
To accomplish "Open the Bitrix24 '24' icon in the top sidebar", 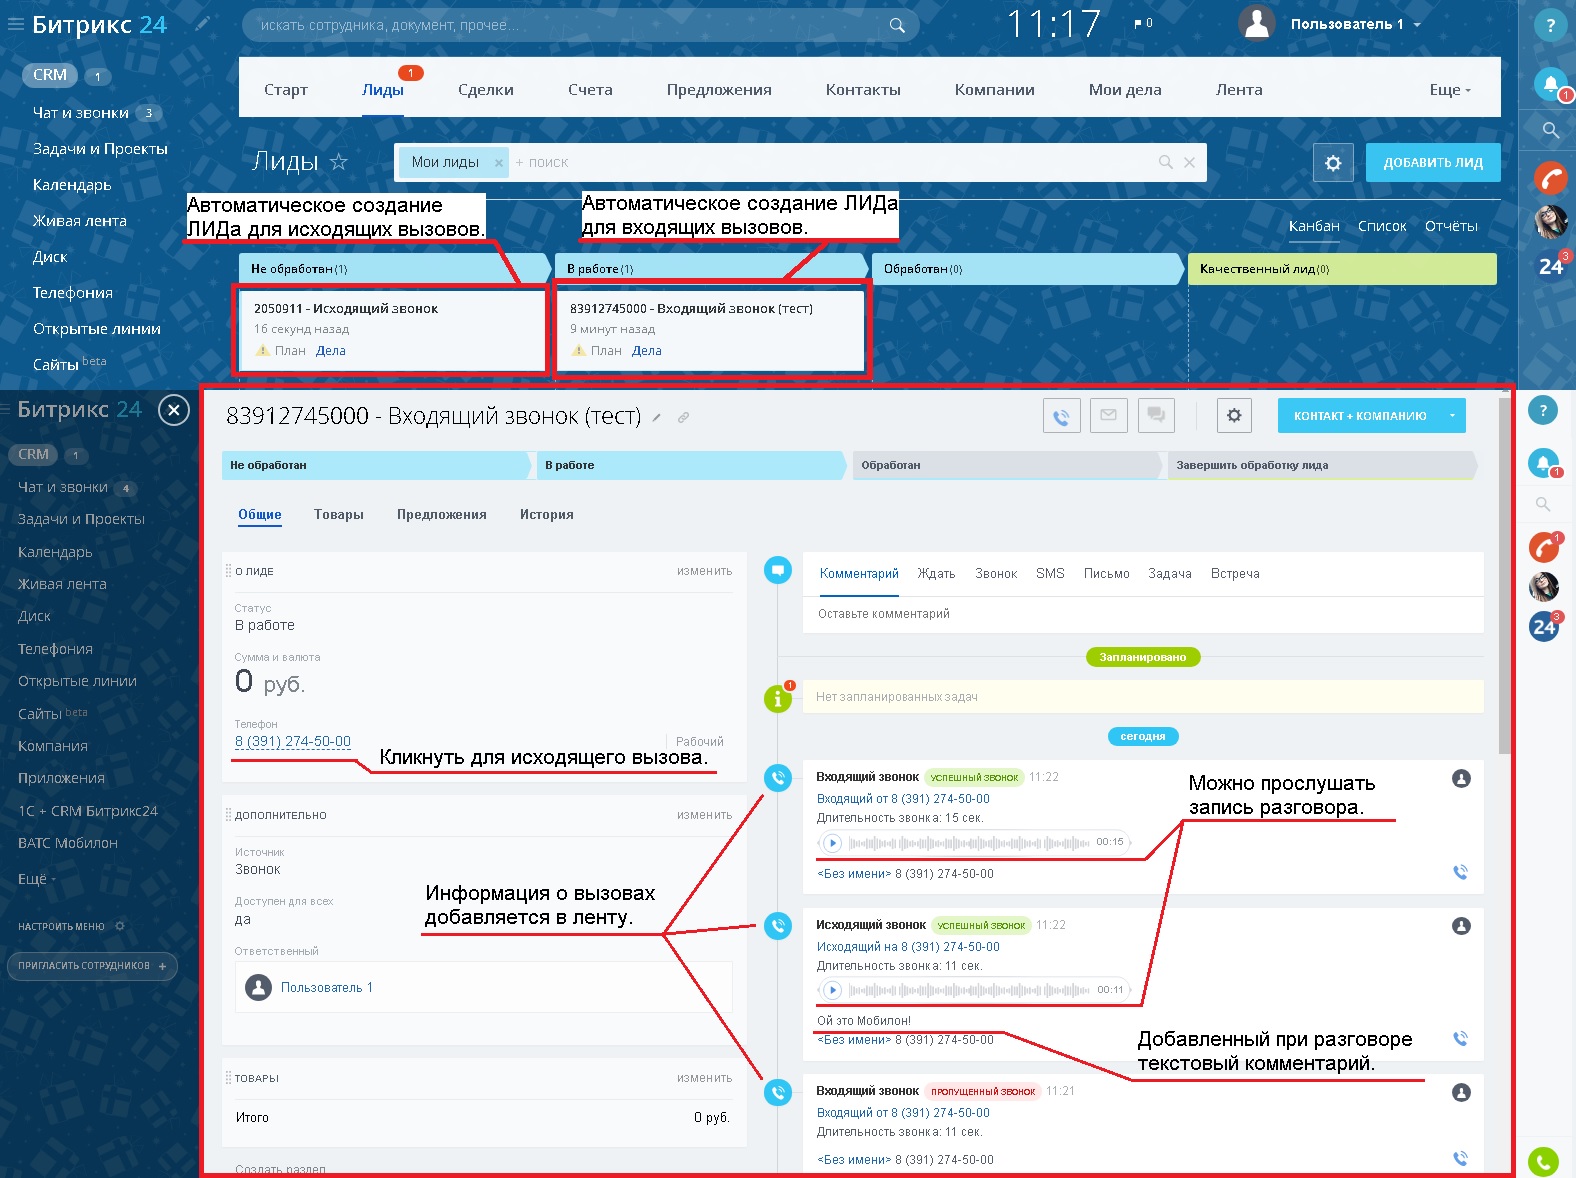I will [x=1551, y=266].
